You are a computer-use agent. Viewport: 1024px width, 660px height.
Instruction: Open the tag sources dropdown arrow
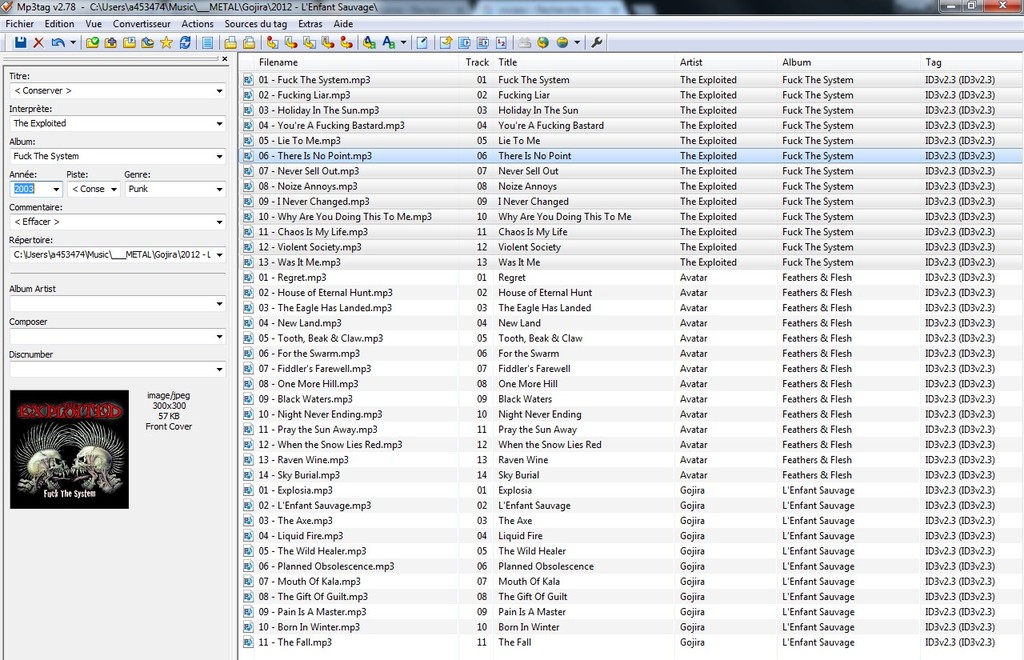577,42
